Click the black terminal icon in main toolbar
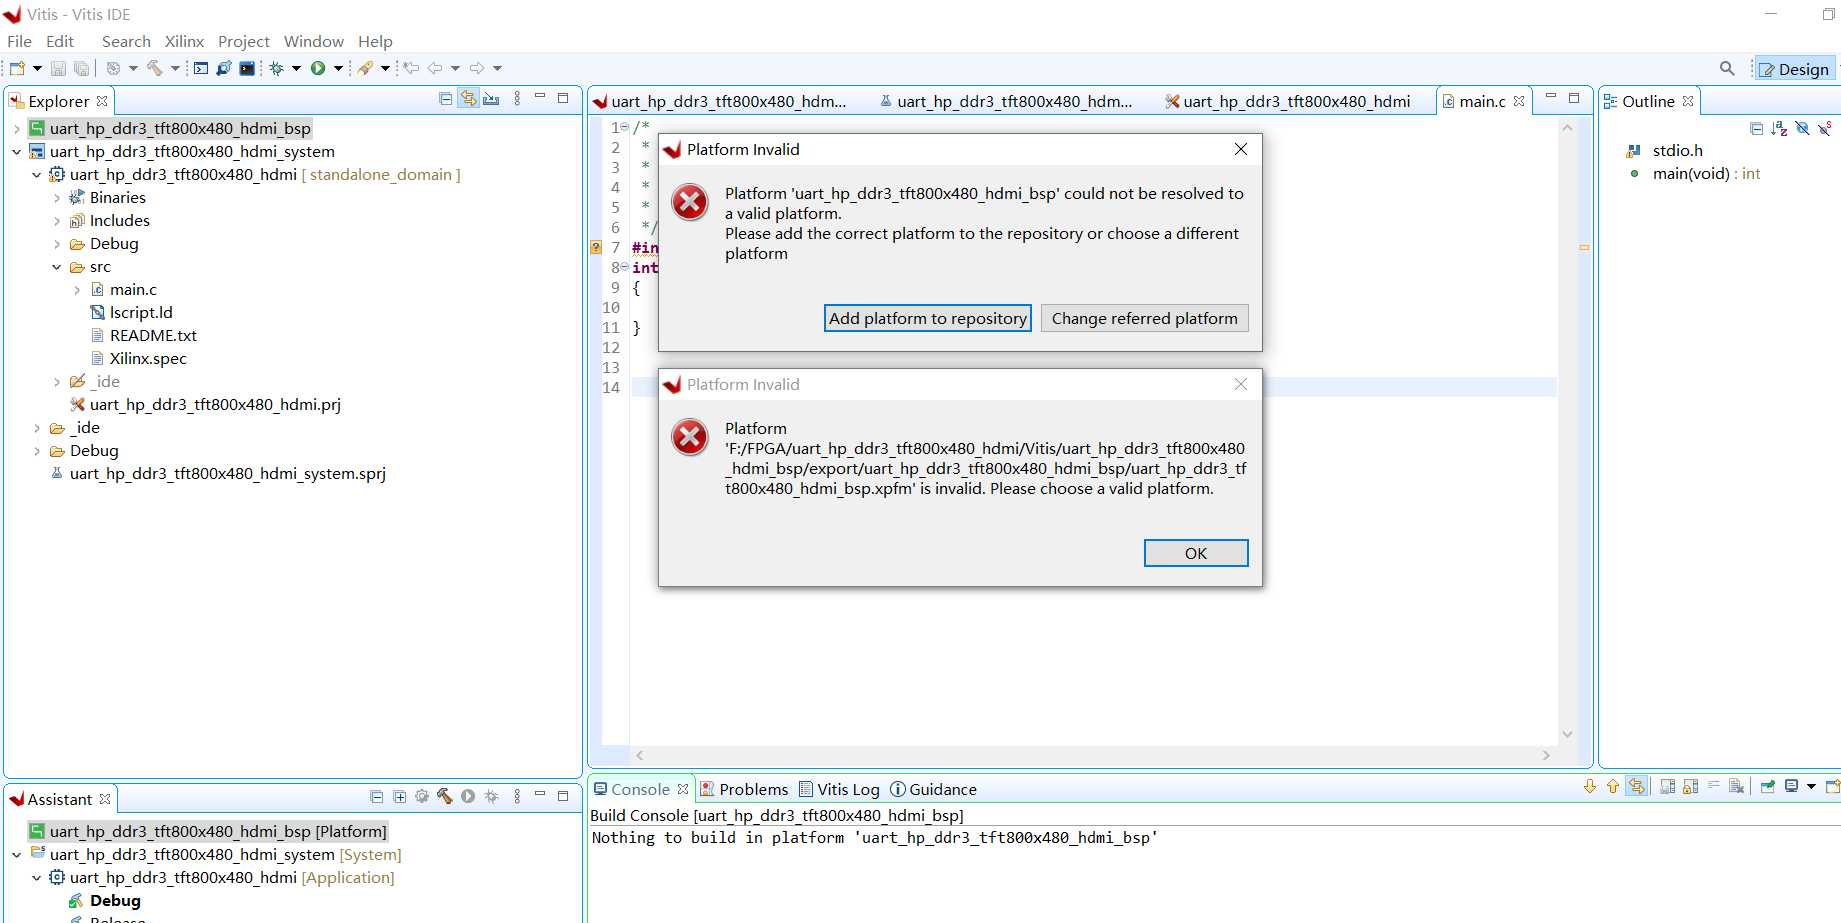Viewport: 1841px width, 923px height. tap(247, 68)
